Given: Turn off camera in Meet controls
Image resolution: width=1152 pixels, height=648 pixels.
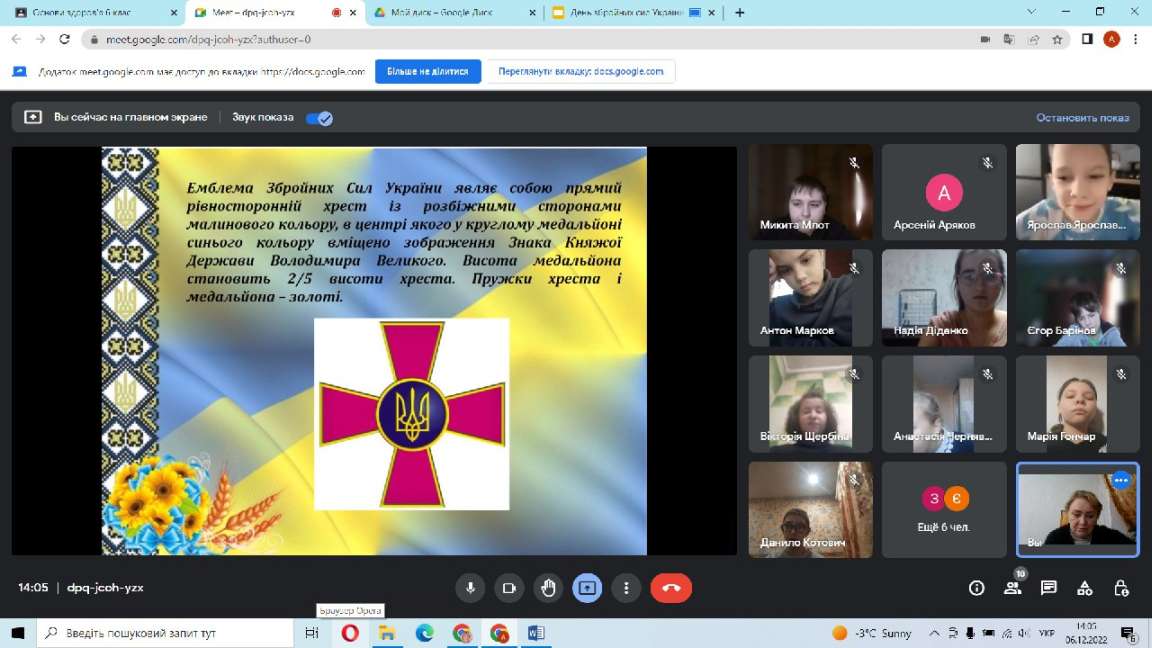Looking at the screenshot, I should pyautogui.click(x=509, y=588).
